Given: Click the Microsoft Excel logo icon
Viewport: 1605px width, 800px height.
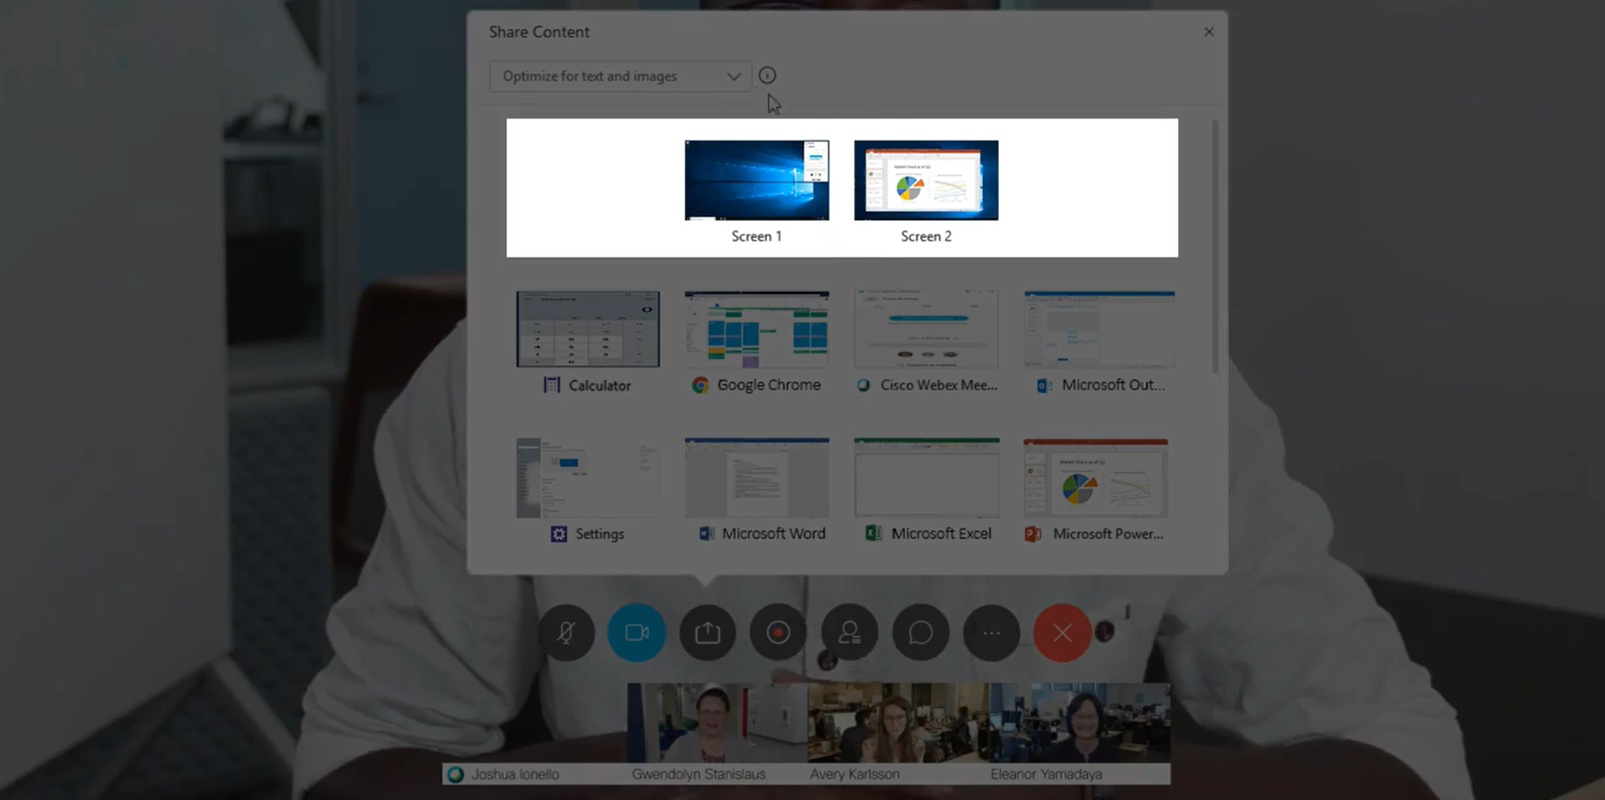Looking at the screenshot, I should 873,534.
